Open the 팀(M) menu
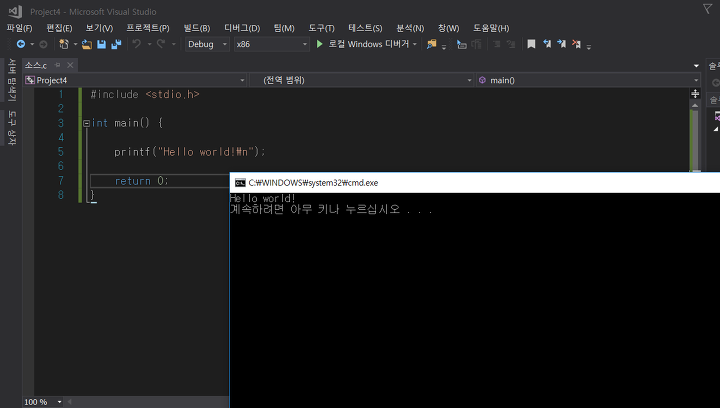The image size is (720, 408). click(284, 28)
